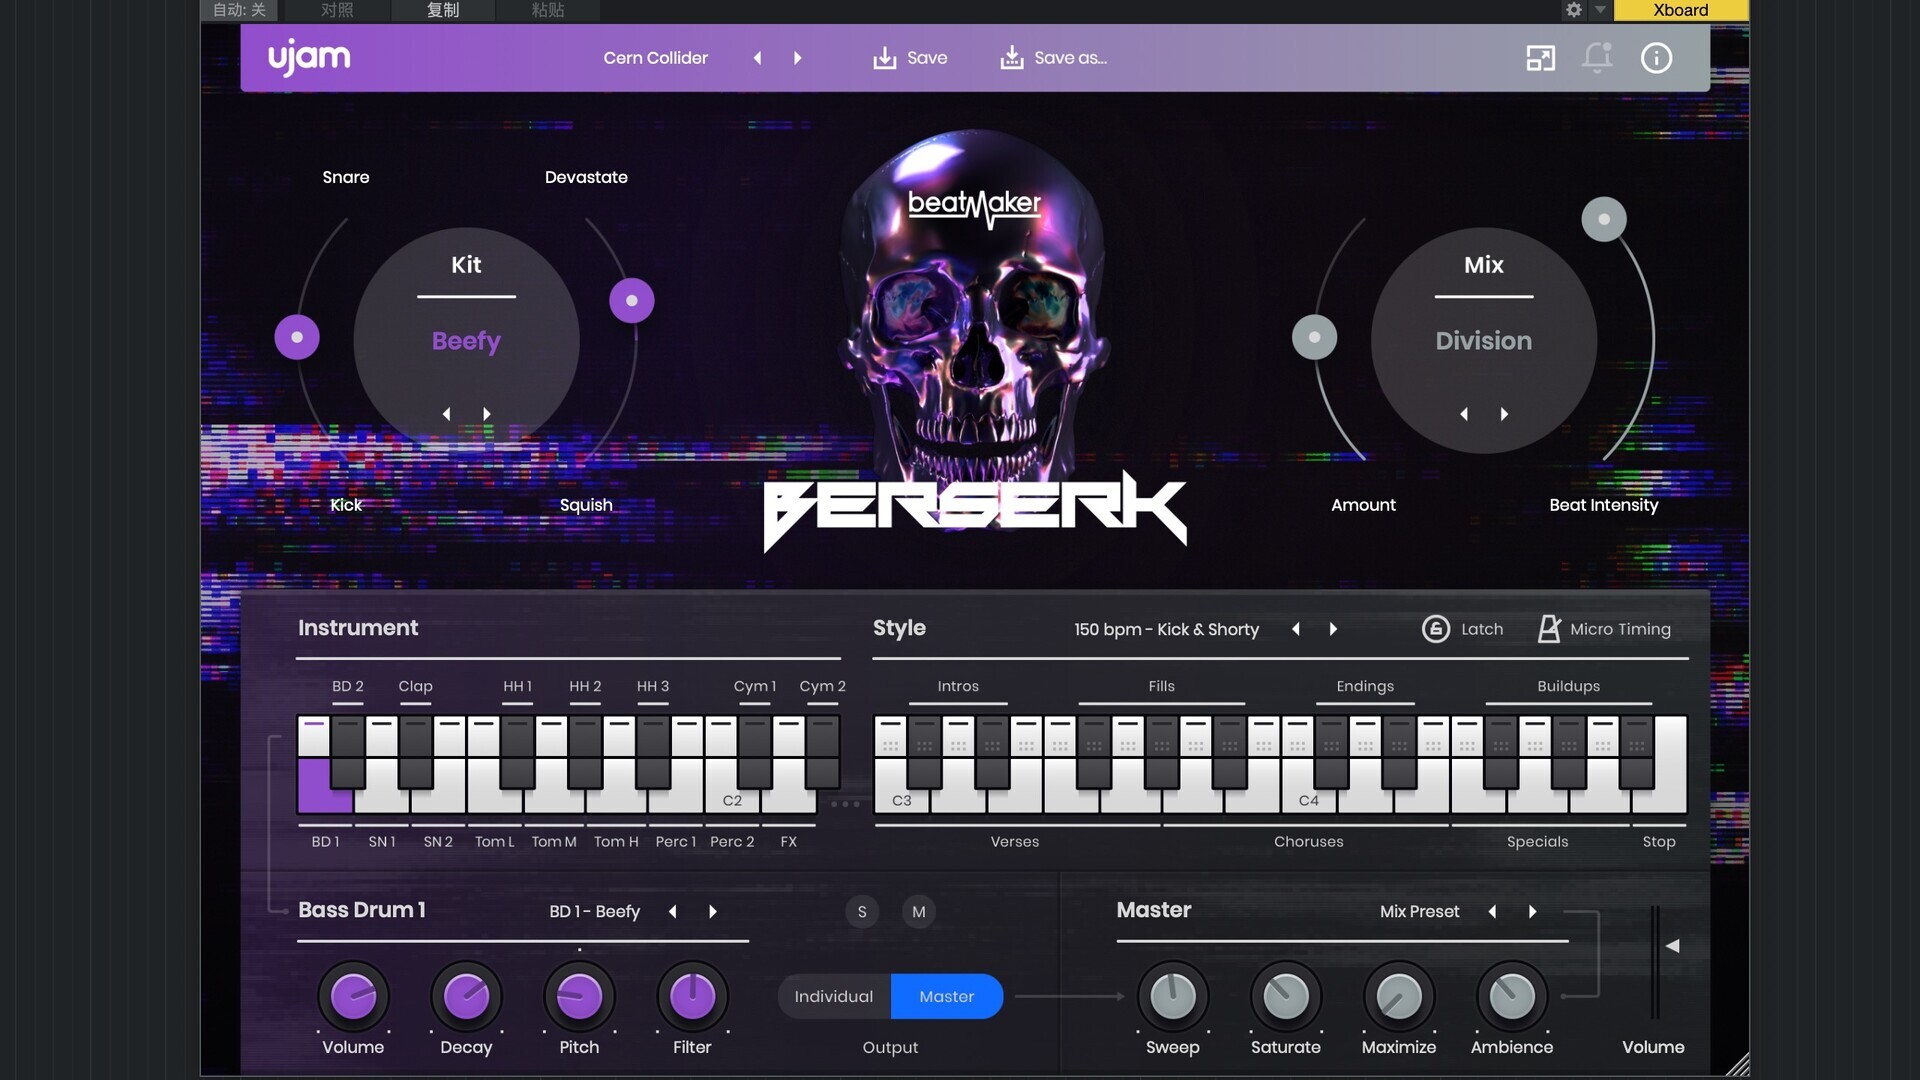Switch to next Mix after Division

pos(1504,414)
